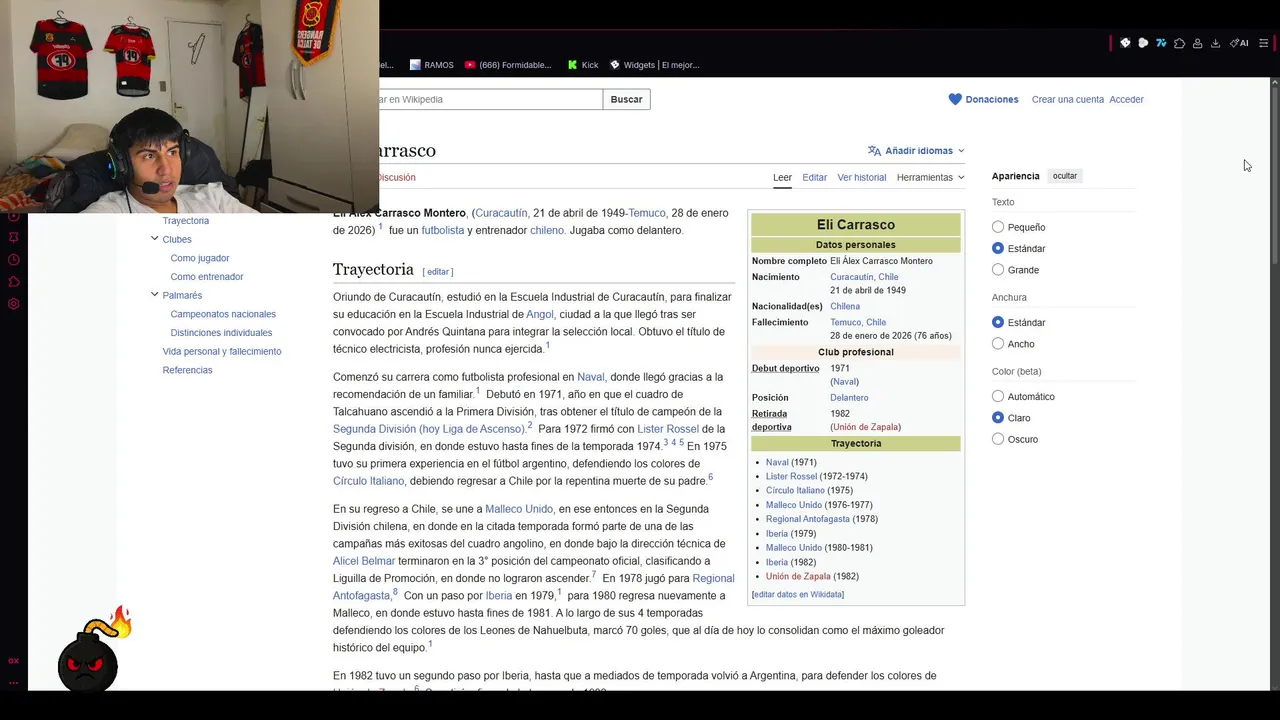Click editar datos en Wikidata link
Screen dimensions: 1280x720
(798, 595)
